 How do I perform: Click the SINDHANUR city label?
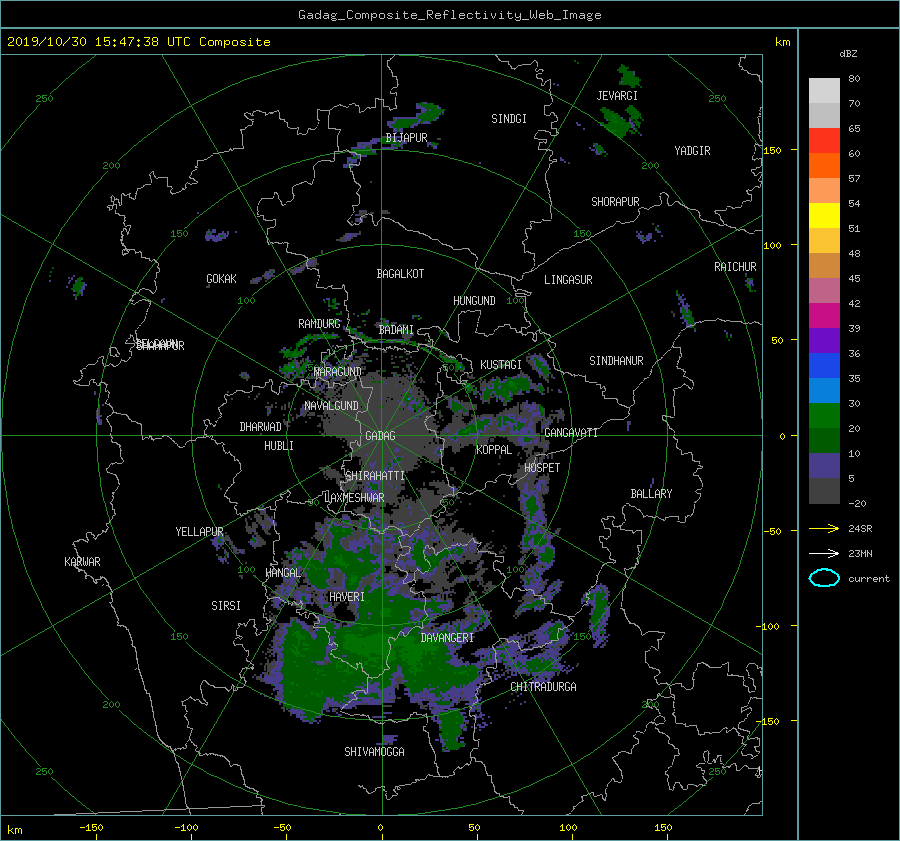tap(616, 361)
